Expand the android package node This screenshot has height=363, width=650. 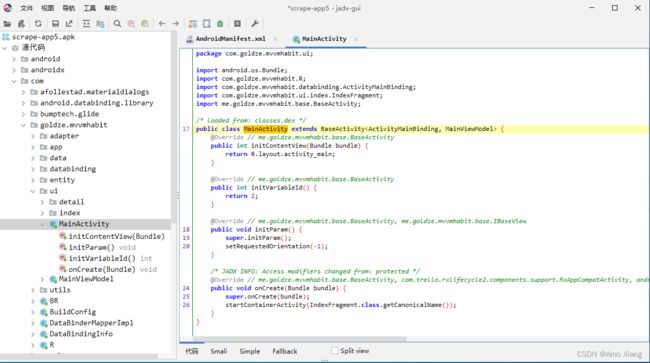tap(14, 59)
